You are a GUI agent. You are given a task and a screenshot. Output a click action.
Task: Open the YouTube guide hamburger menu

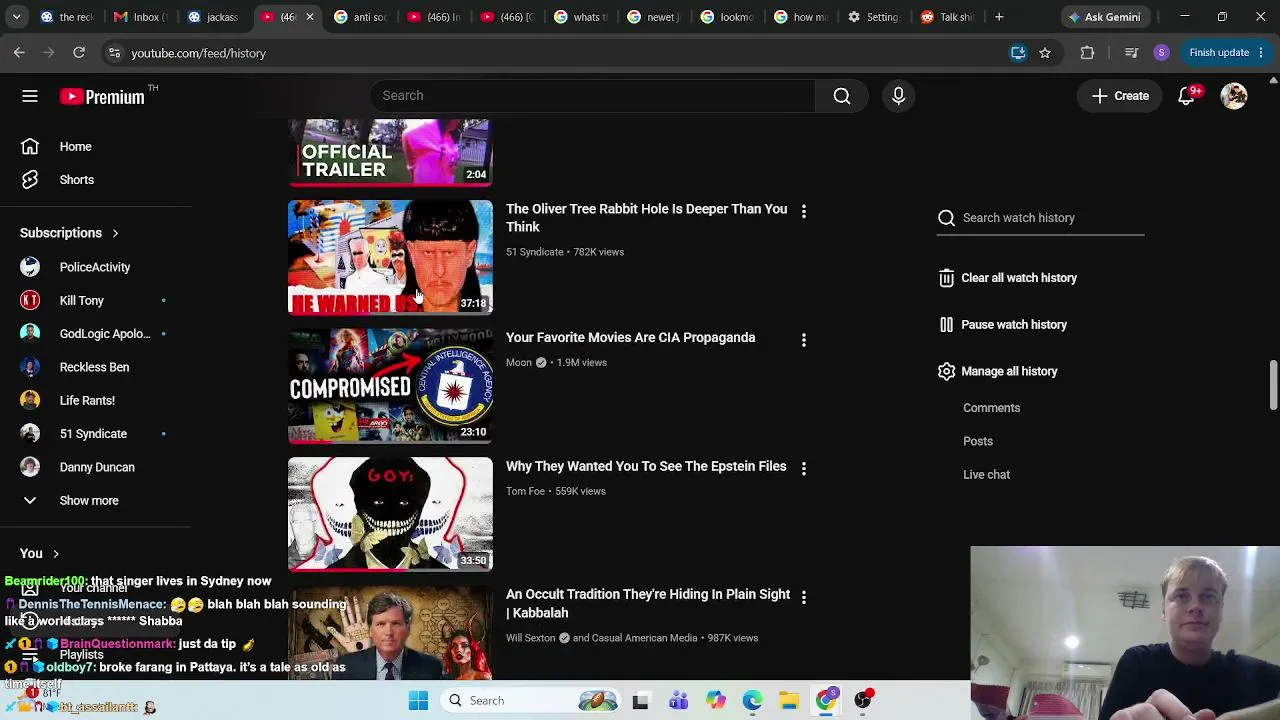point(30,96)
